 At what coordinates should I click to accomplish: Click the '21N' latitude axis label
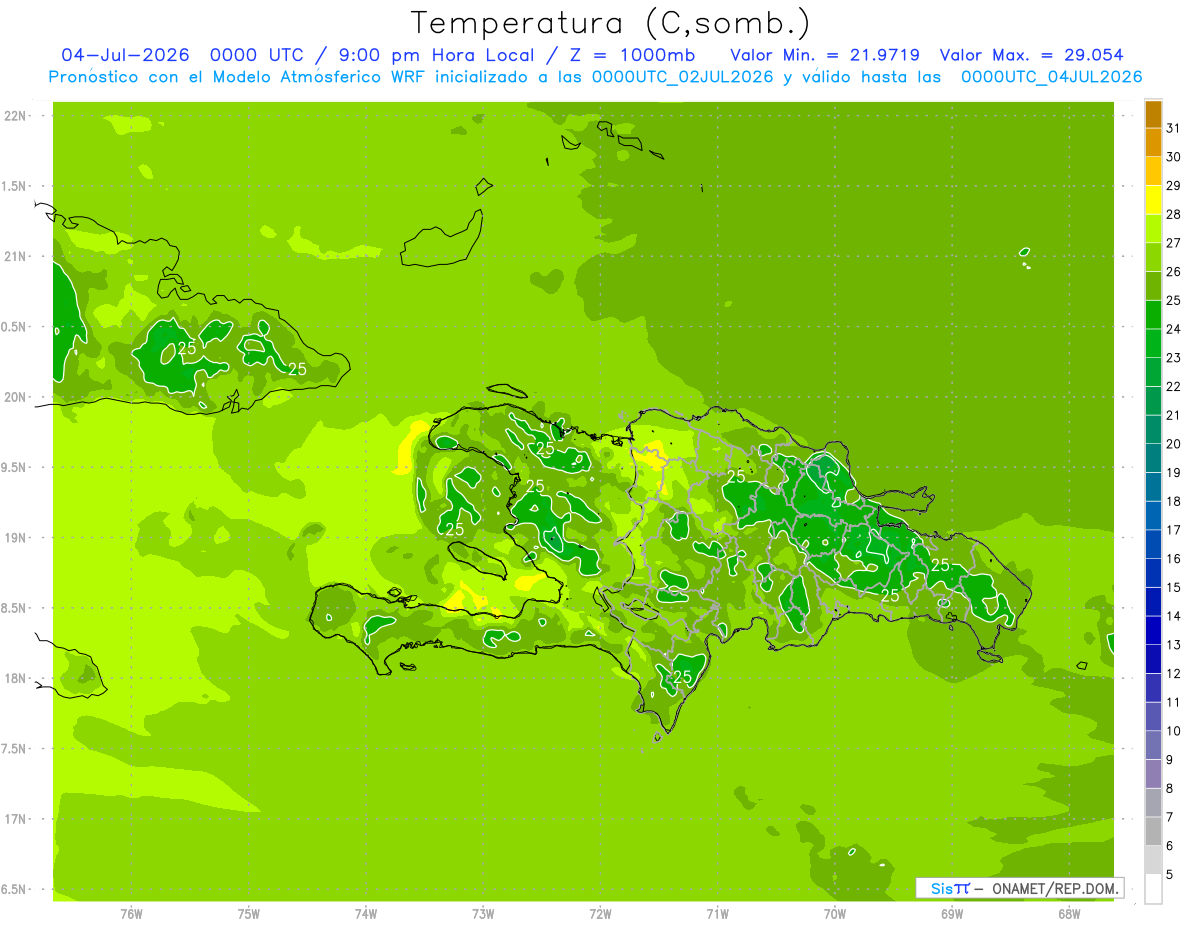point(15,257)
